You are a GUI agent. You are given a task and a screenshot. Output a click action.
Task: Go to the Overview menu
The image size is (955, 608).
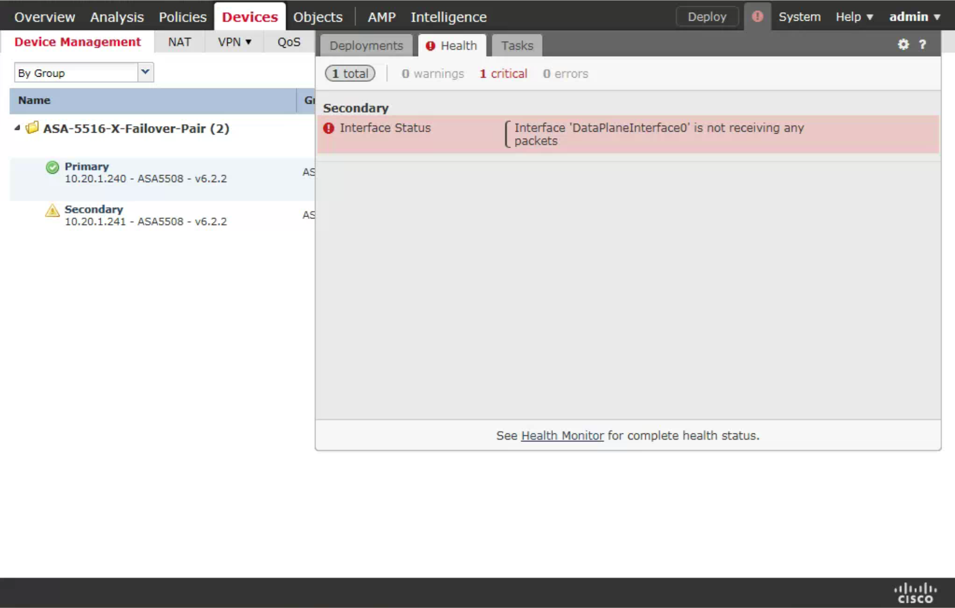point(44,17)
